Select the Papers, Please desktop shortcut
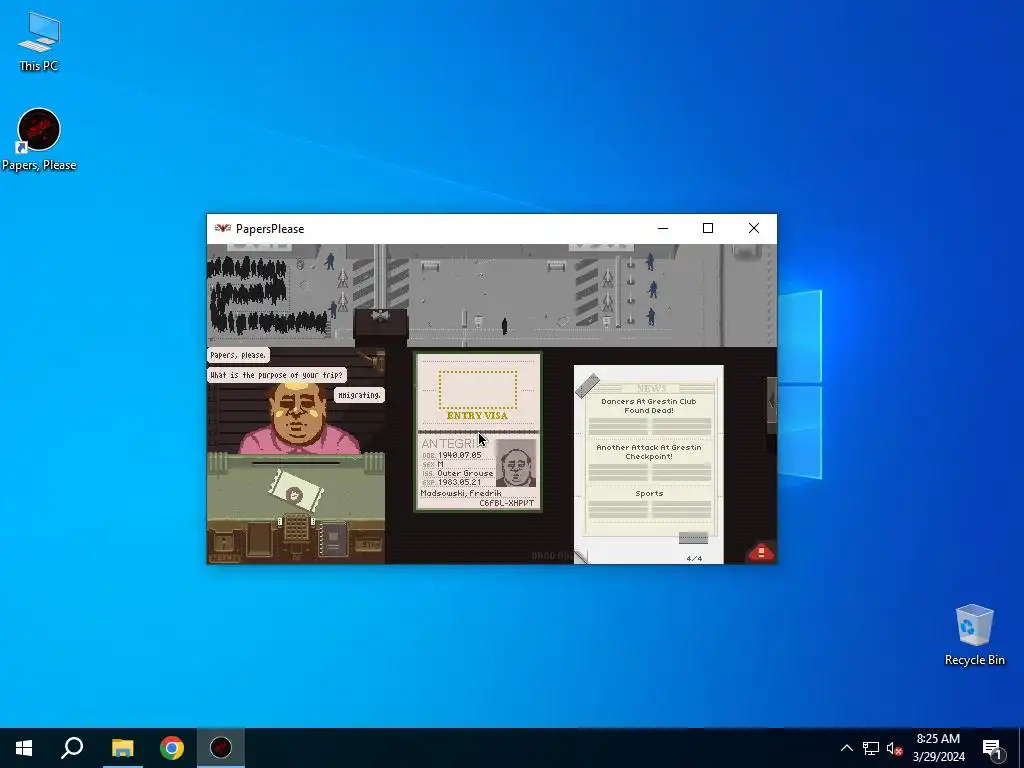Image resolution: width=1024 pixels, height=768 pixels. 39,140
